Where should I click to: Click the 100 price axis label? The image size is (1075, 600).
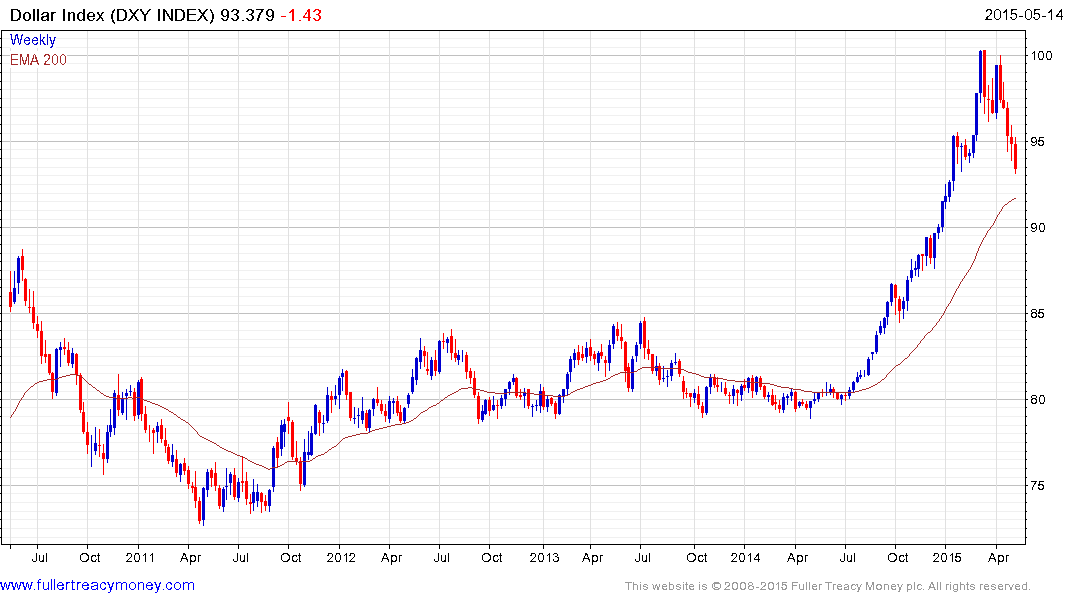pyautogui.click(x=1042, y=56)
